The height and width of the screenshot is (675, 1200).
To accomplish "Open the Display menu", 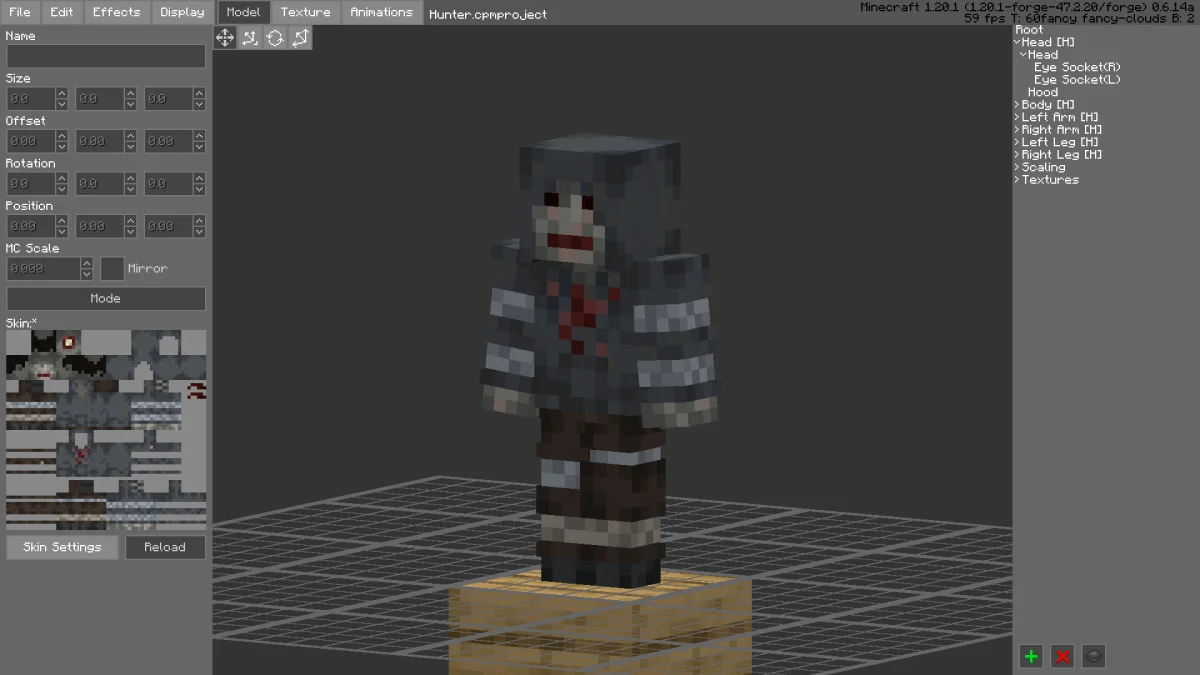I will (182, 12).
